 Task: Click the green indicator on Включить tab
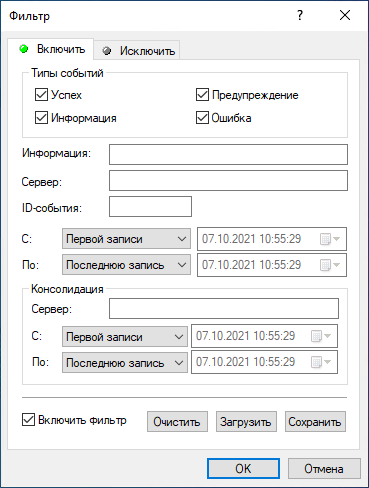[x=24, y=49]
